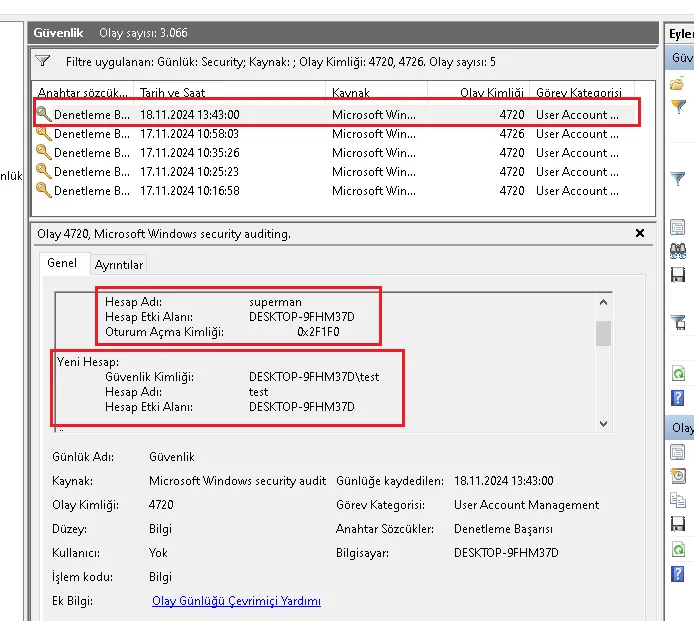Click the copy documents icon in actions pane
694x621 pixels.
coord(678,500)
